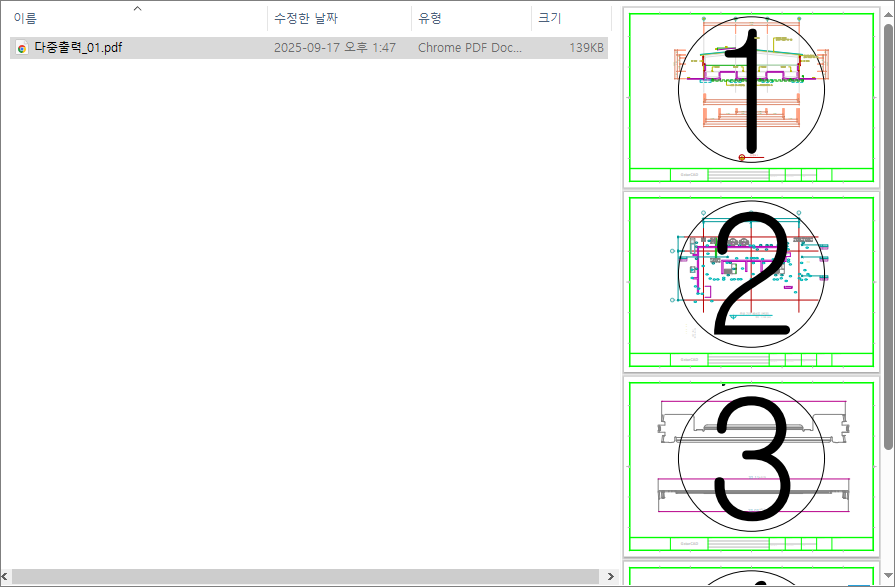Image resolution: width=895 pixels, height=587 pixels.
Task: Click the Chrome PDF icon of 다중출력_01.pdf
Action: point(22,48)
